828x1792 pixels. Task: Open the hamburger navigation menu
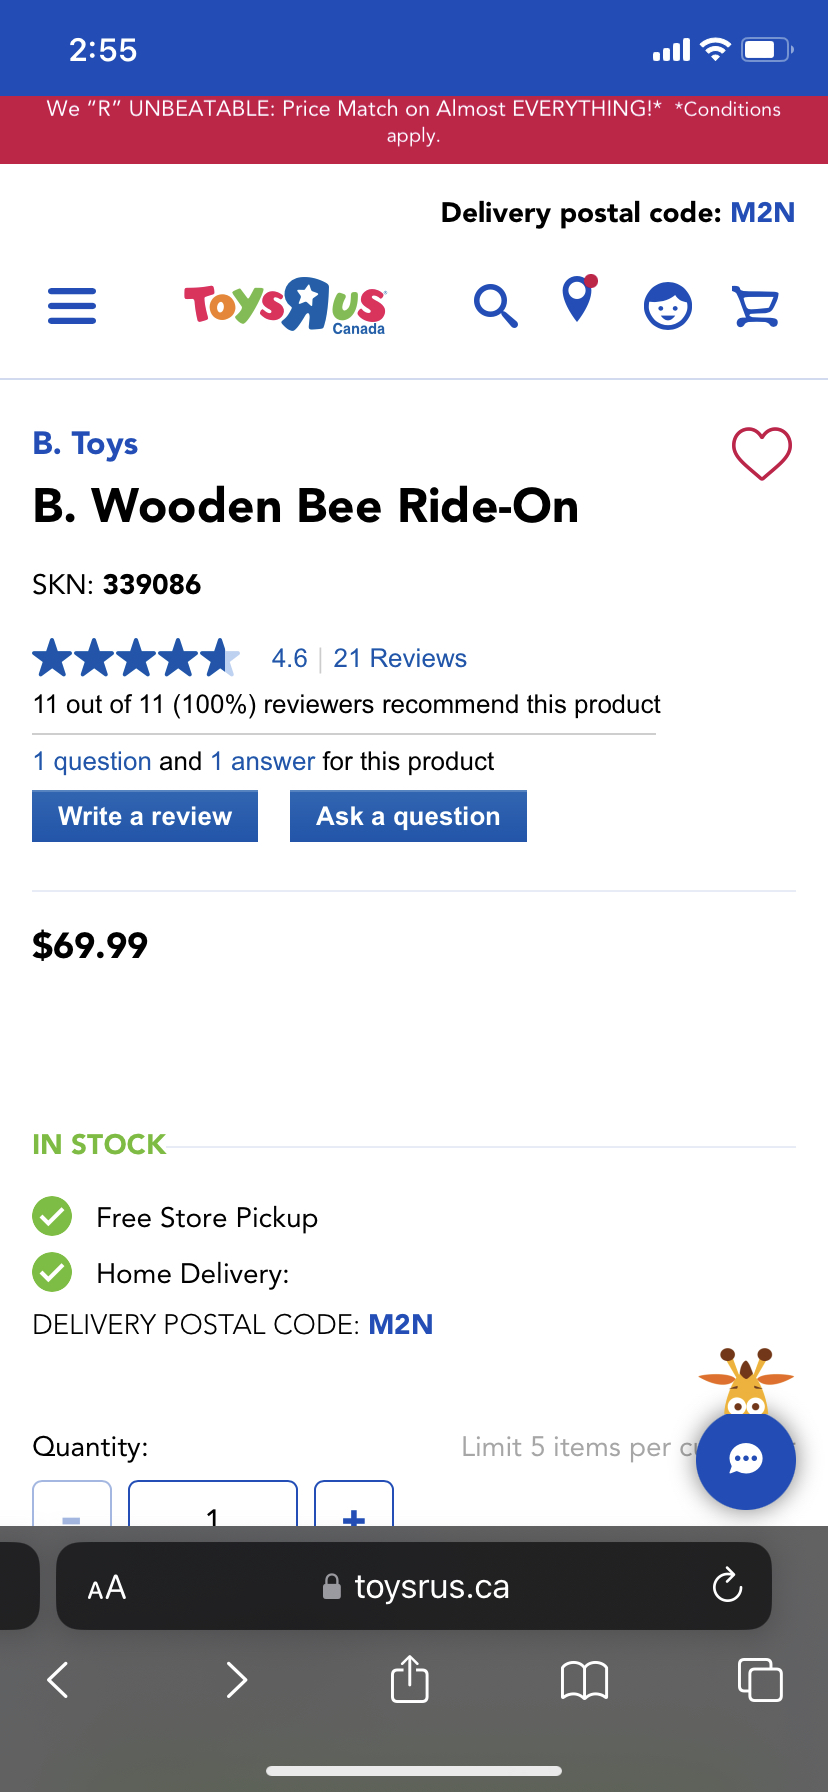[71, 306]
